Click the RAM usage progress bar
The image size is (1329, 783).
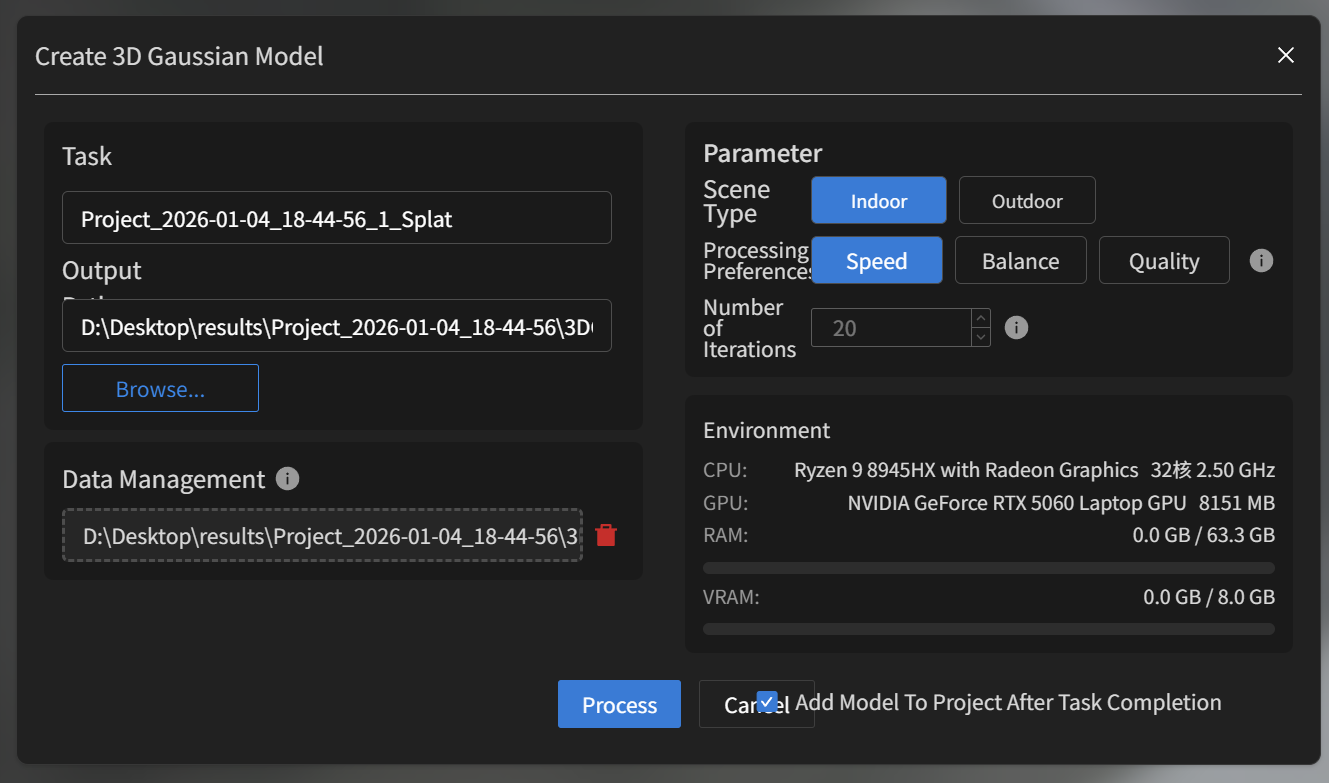(x=989, y=568)
